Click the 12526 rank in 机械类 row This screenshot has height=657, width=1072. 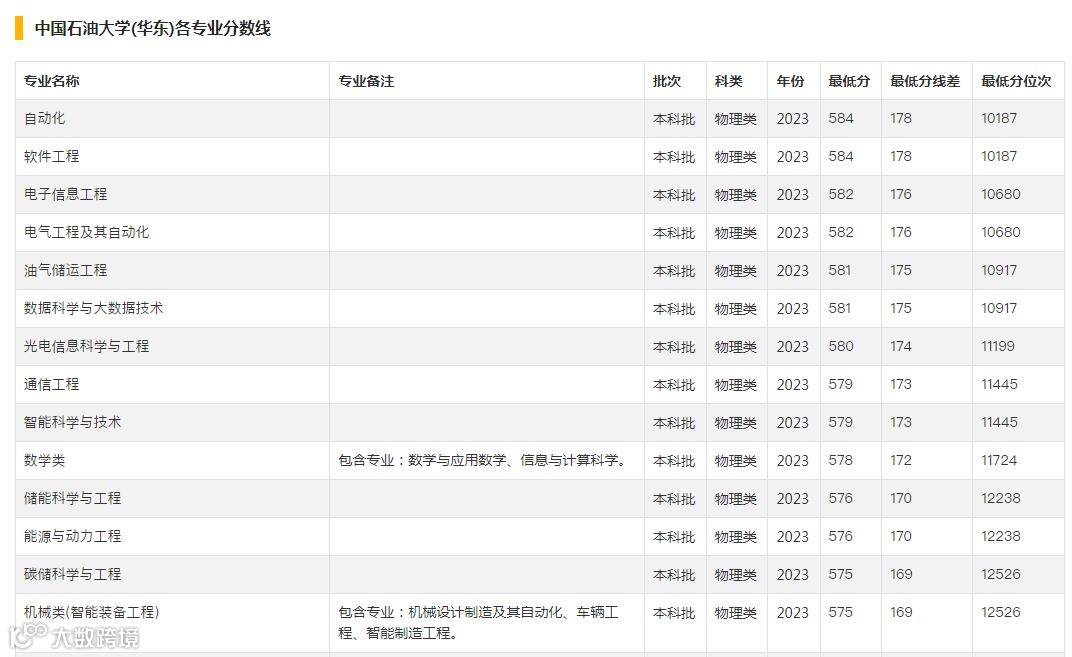click(1001, 612)
